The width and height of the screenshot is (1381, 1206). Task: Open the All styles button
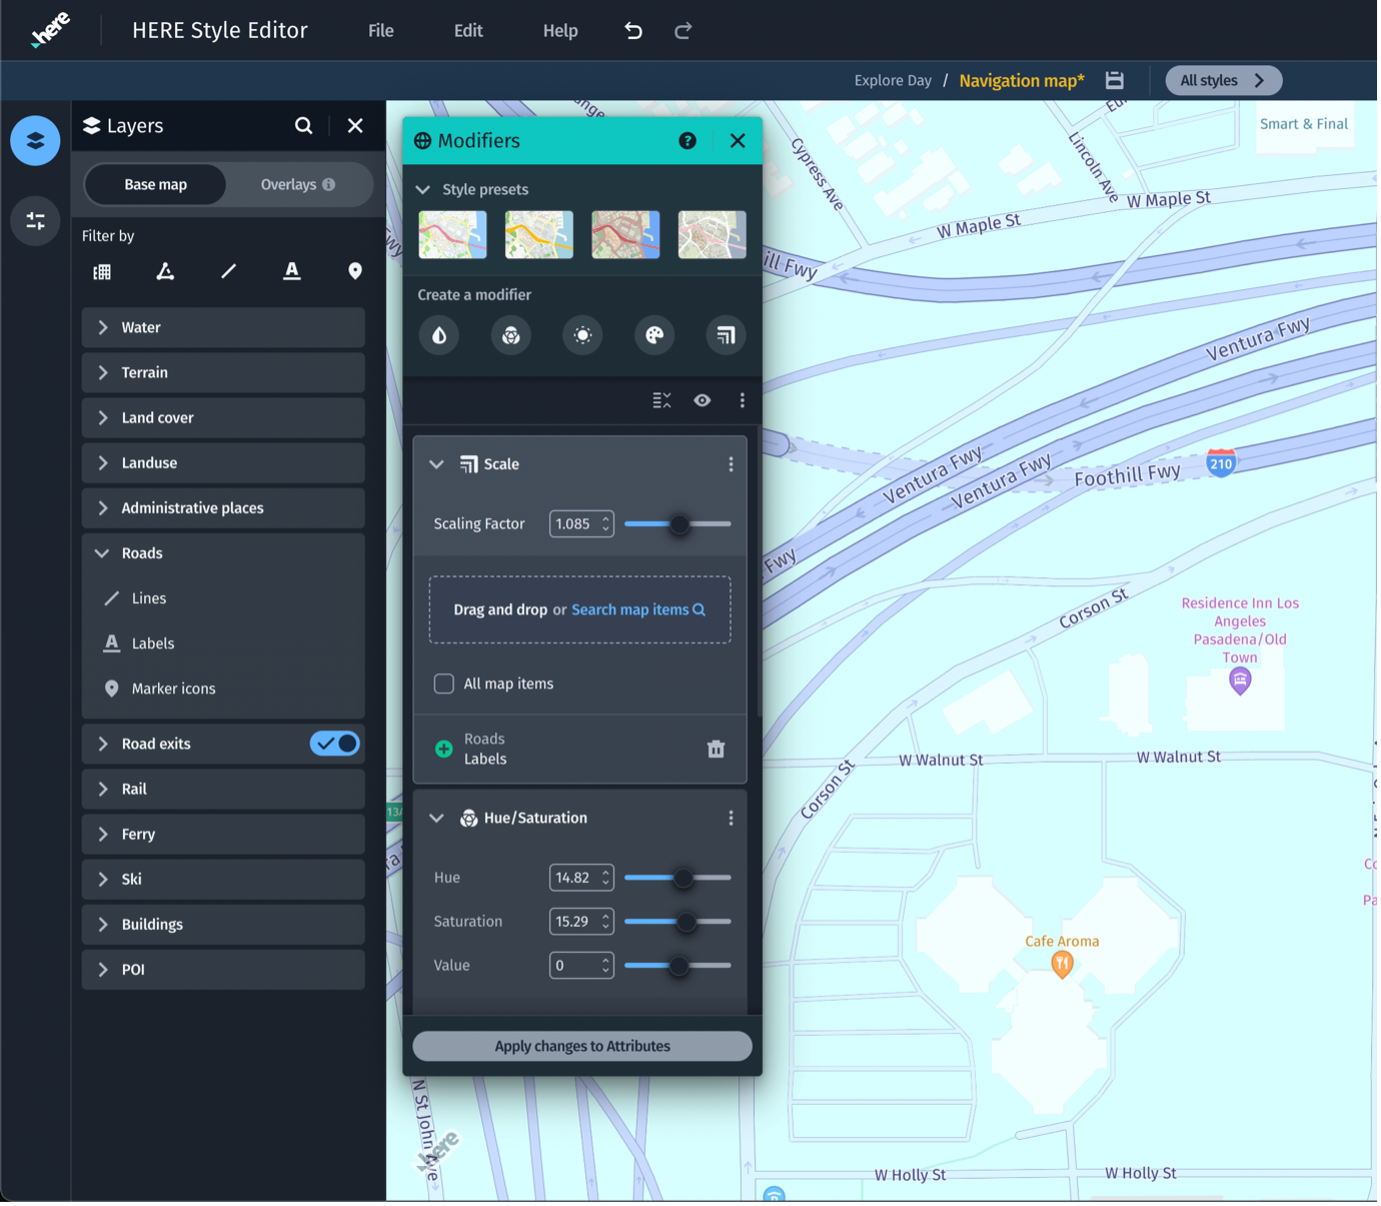coord(1223,81)
